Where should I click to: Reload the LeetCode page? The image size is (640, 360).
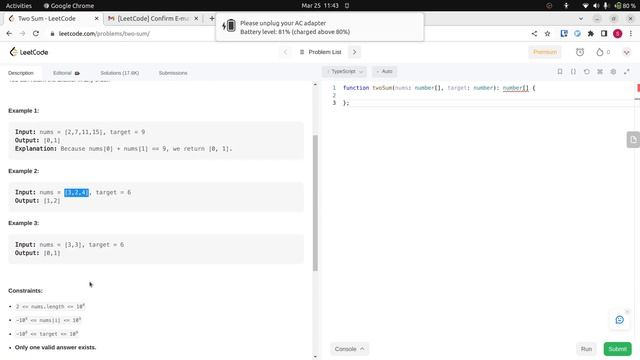(x=36, y=33)
